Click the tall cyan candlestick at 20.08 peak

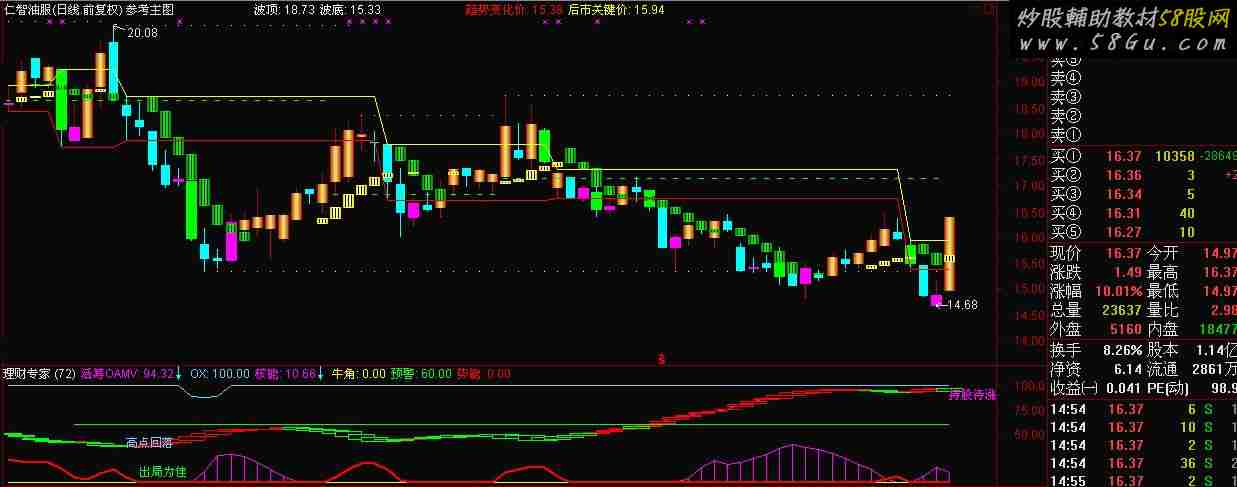click(x=113, y=65)
